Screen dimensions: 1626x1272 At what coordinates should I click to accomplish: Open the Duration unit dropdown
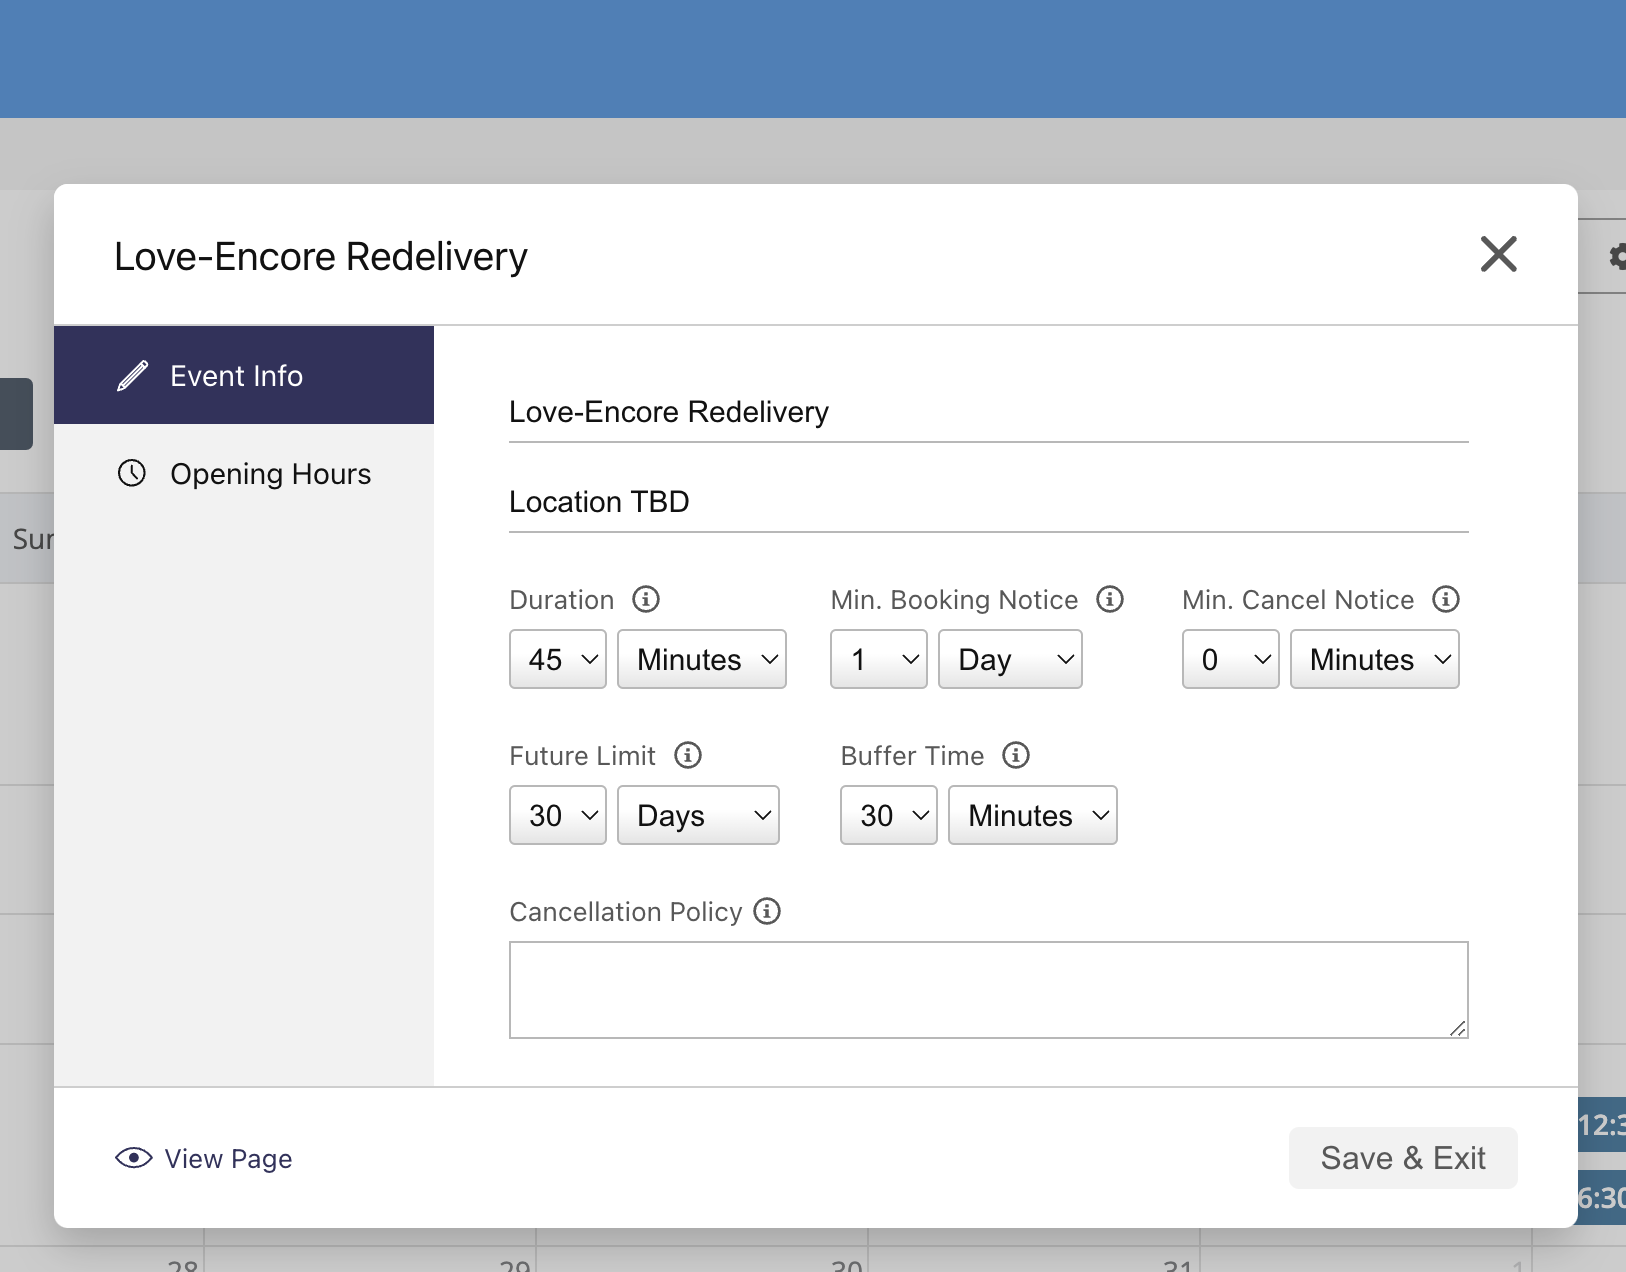tap(702, 659)
